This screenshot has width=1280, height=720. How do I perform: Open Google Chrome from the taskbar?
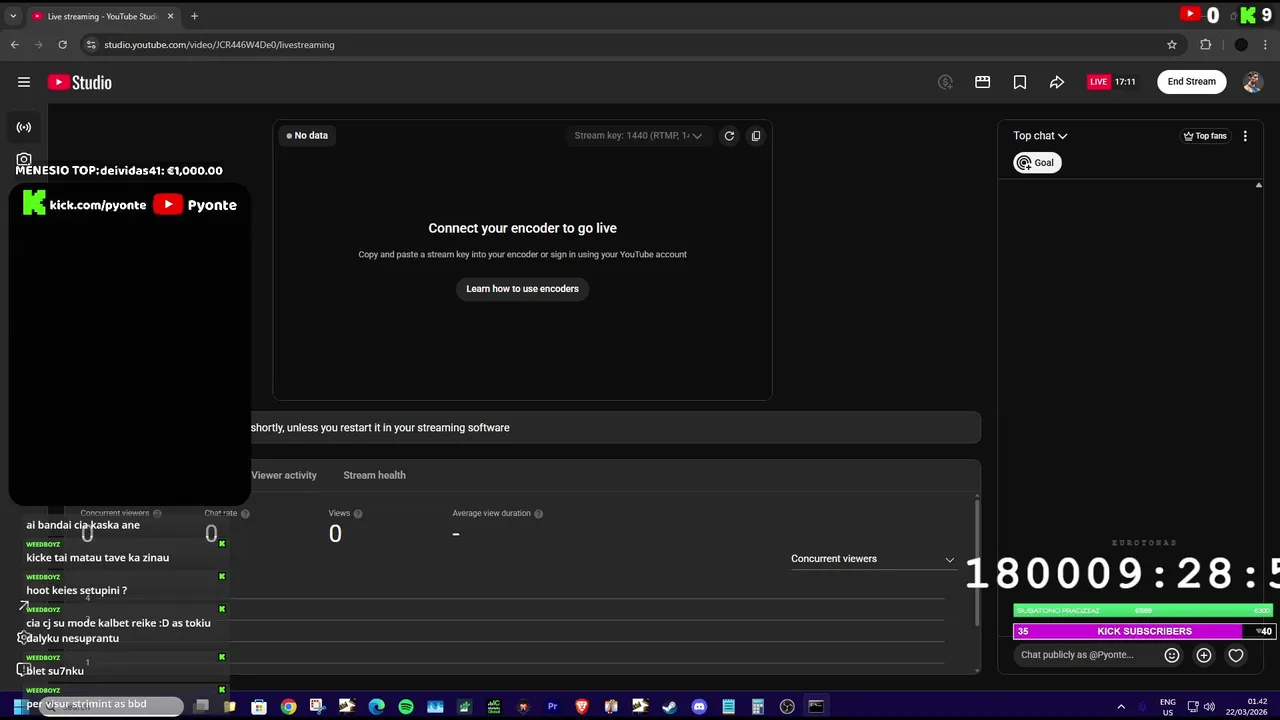pos(288,707)
